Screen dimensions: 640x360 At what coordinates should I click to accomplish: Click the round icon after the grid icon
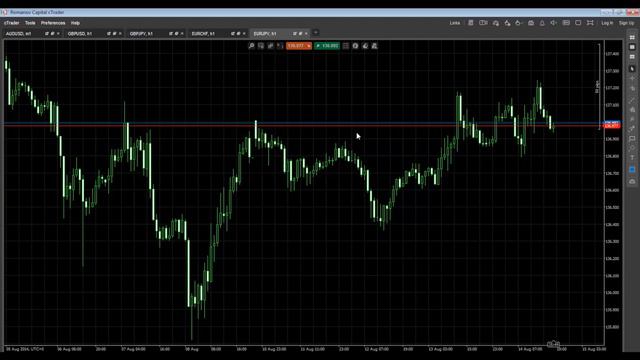tap(355, 46)
